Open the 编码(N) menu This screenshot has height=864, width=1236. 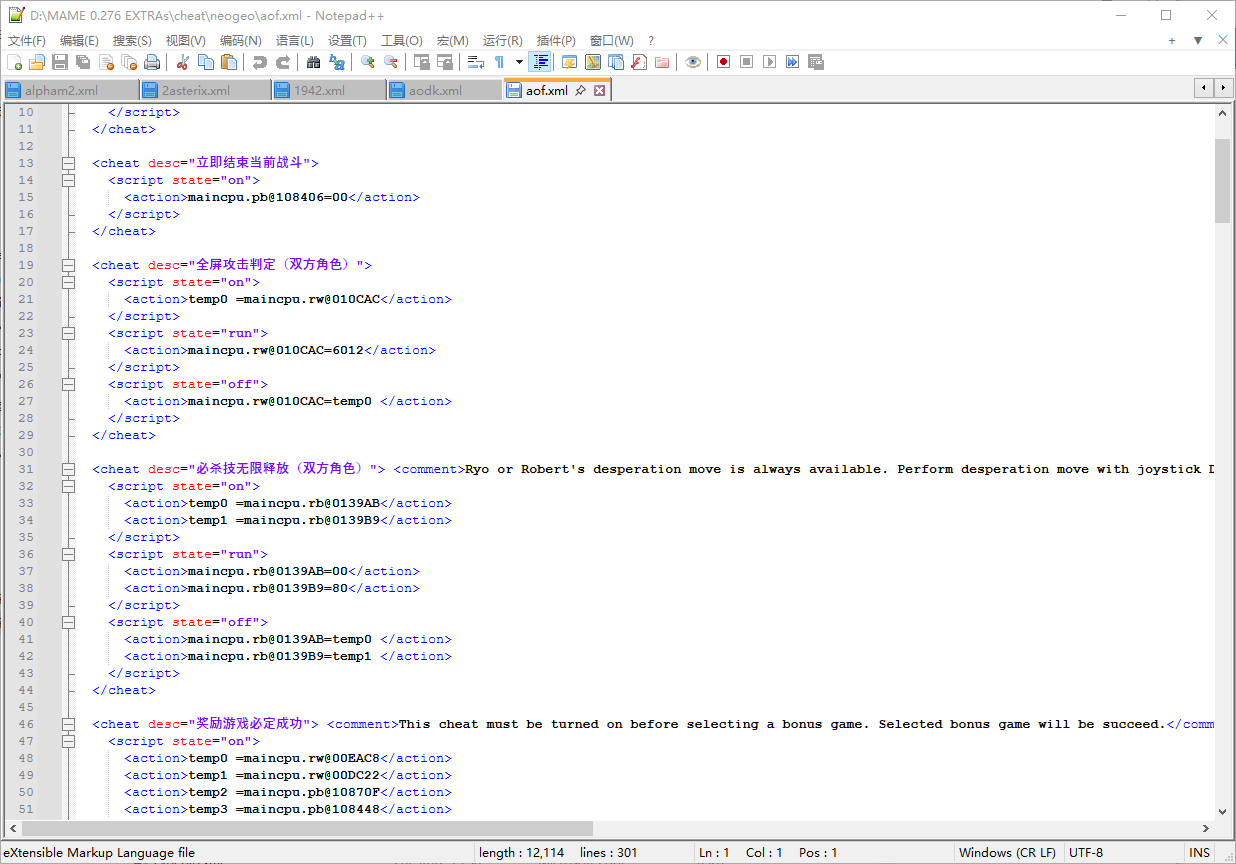240,41
